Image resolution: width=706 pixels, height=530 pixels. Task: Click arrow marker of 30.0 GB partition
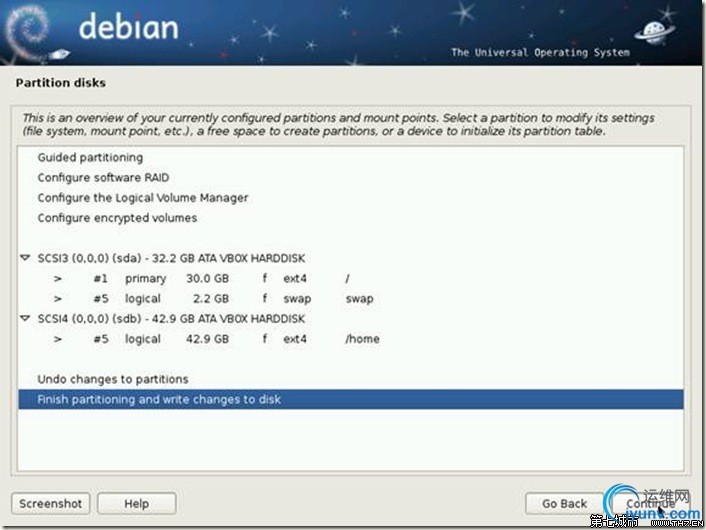click(58, 279)
